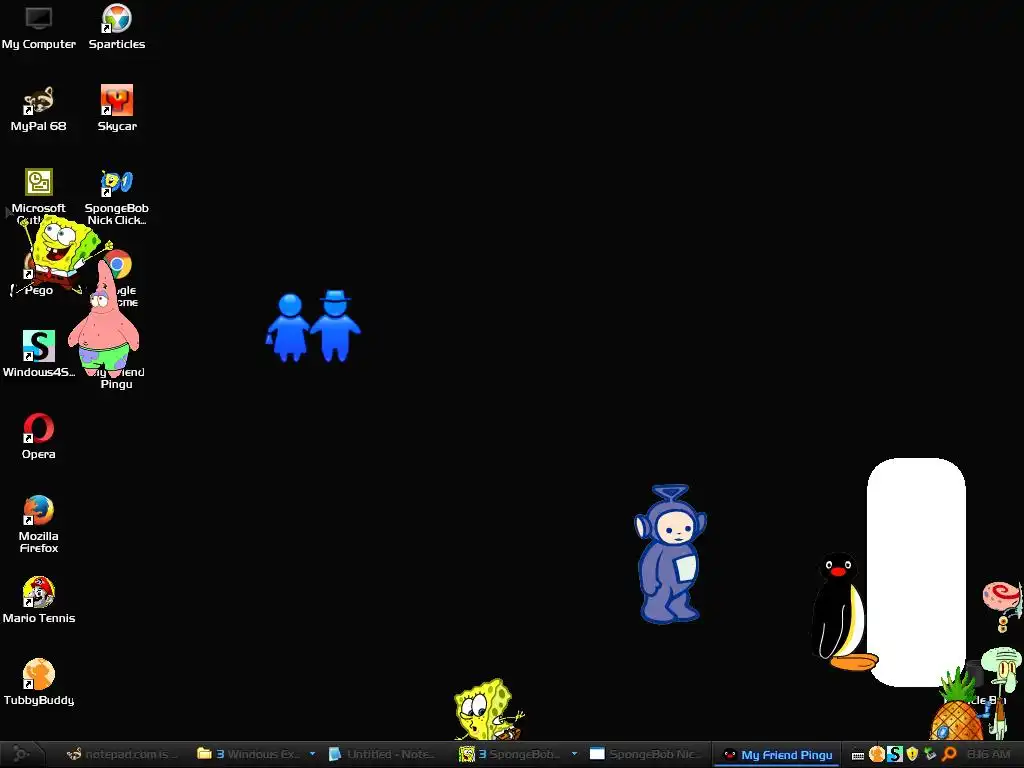Open the Windows4S 'S' tray icon
The width and height of the screenshot is (1024, 768).
click(895, 754)
